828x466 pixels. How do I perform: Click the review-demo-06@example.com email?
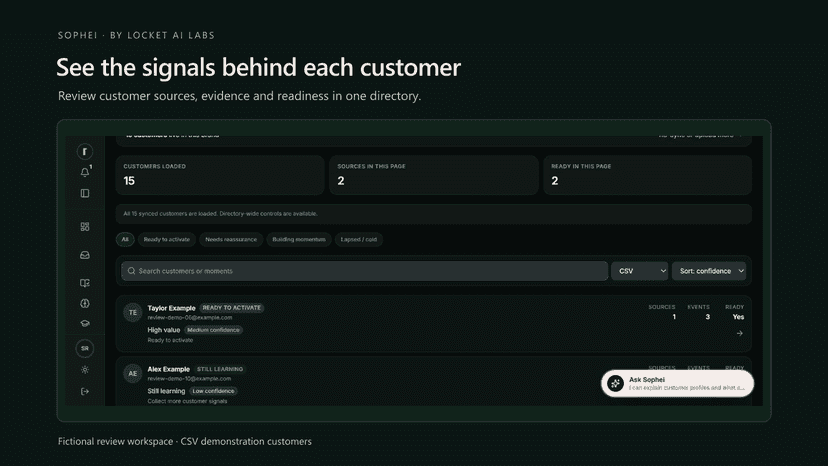pos(190,318)
